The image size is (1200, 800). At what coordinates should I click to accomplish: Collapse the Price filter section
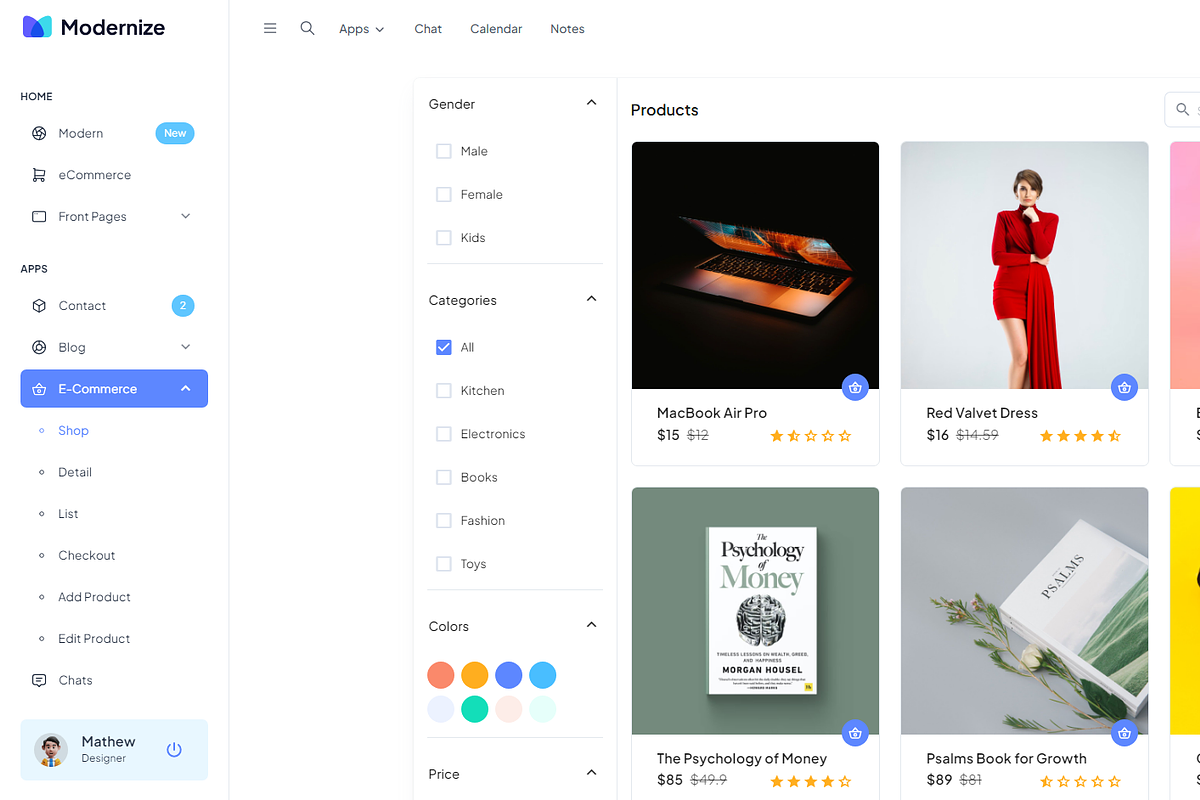click(591, 773)
